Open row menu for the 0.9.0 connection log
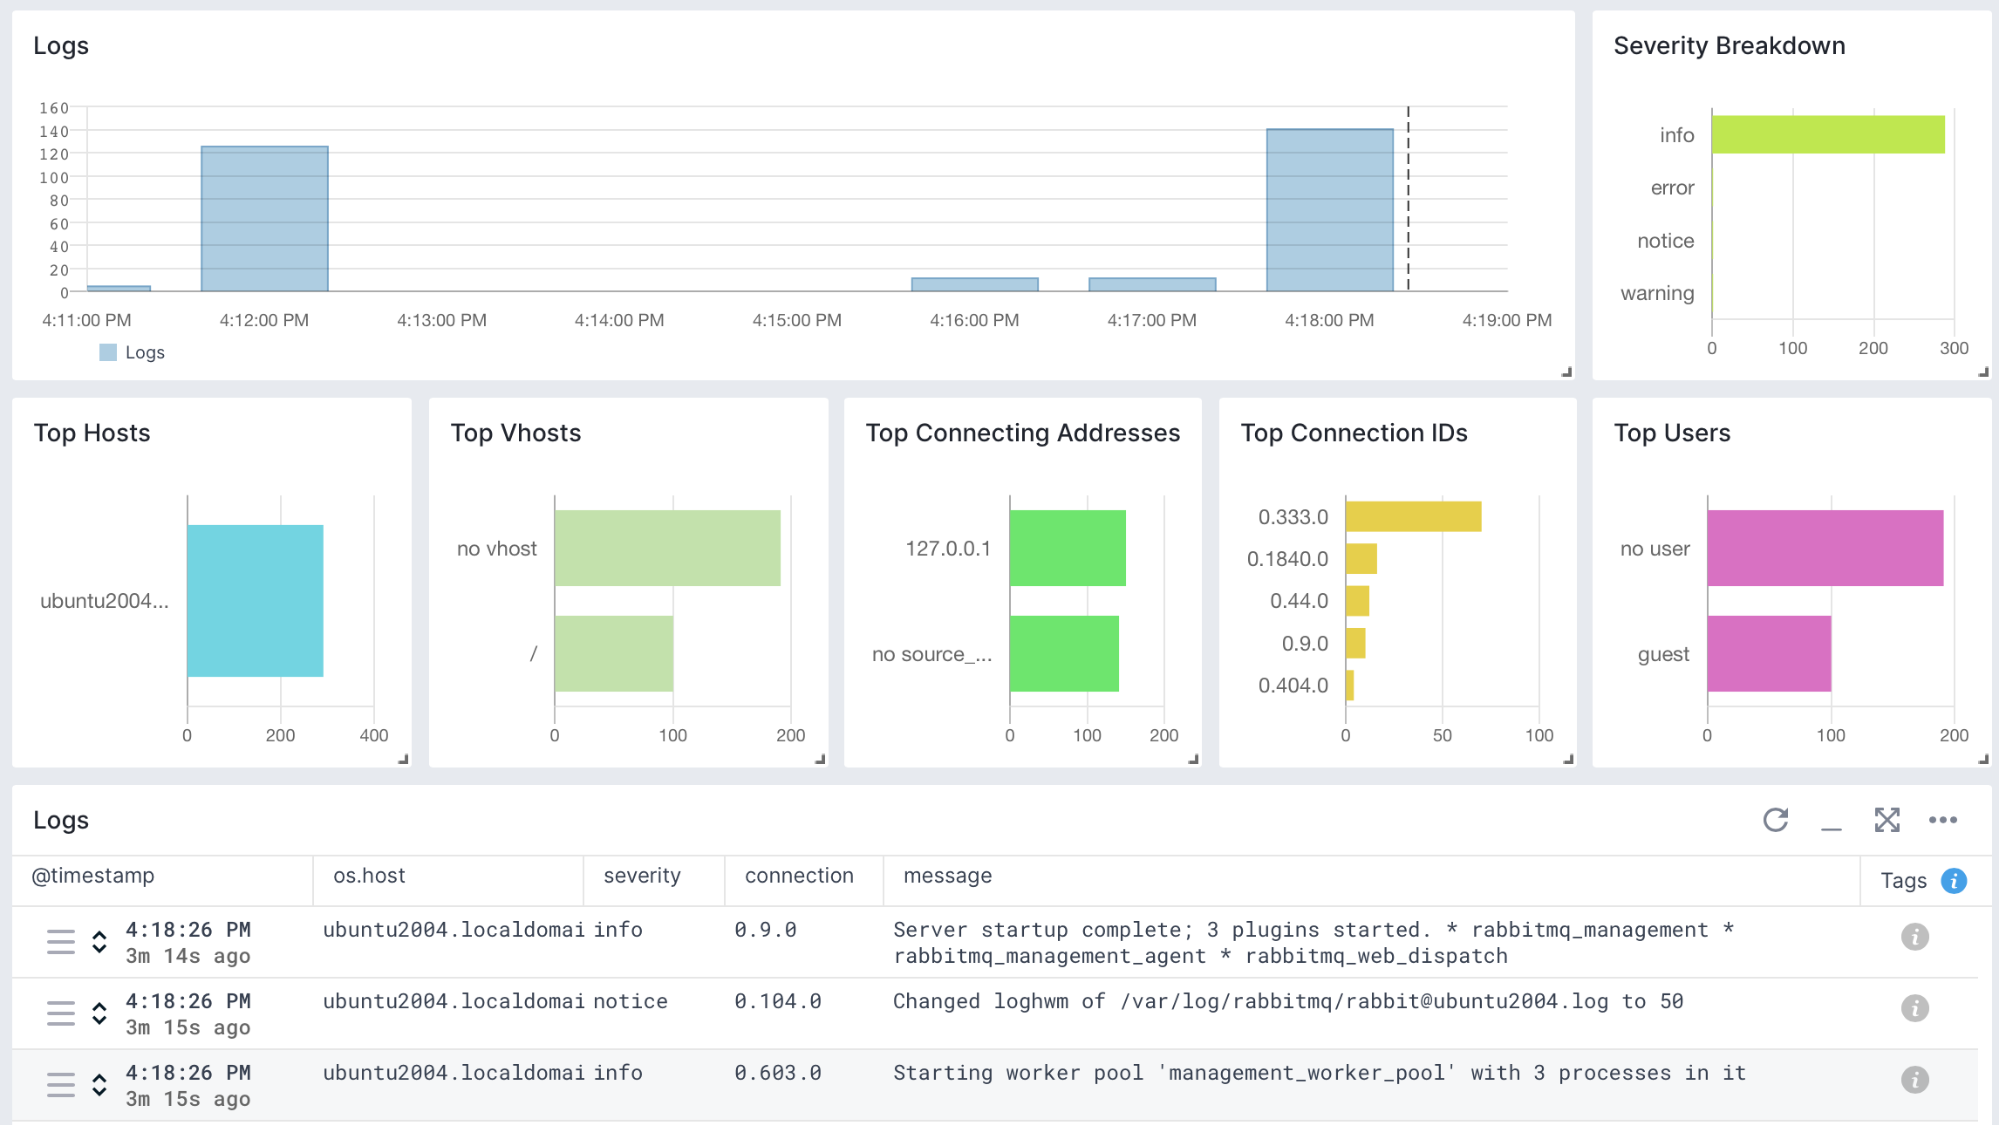 point(61,942)
